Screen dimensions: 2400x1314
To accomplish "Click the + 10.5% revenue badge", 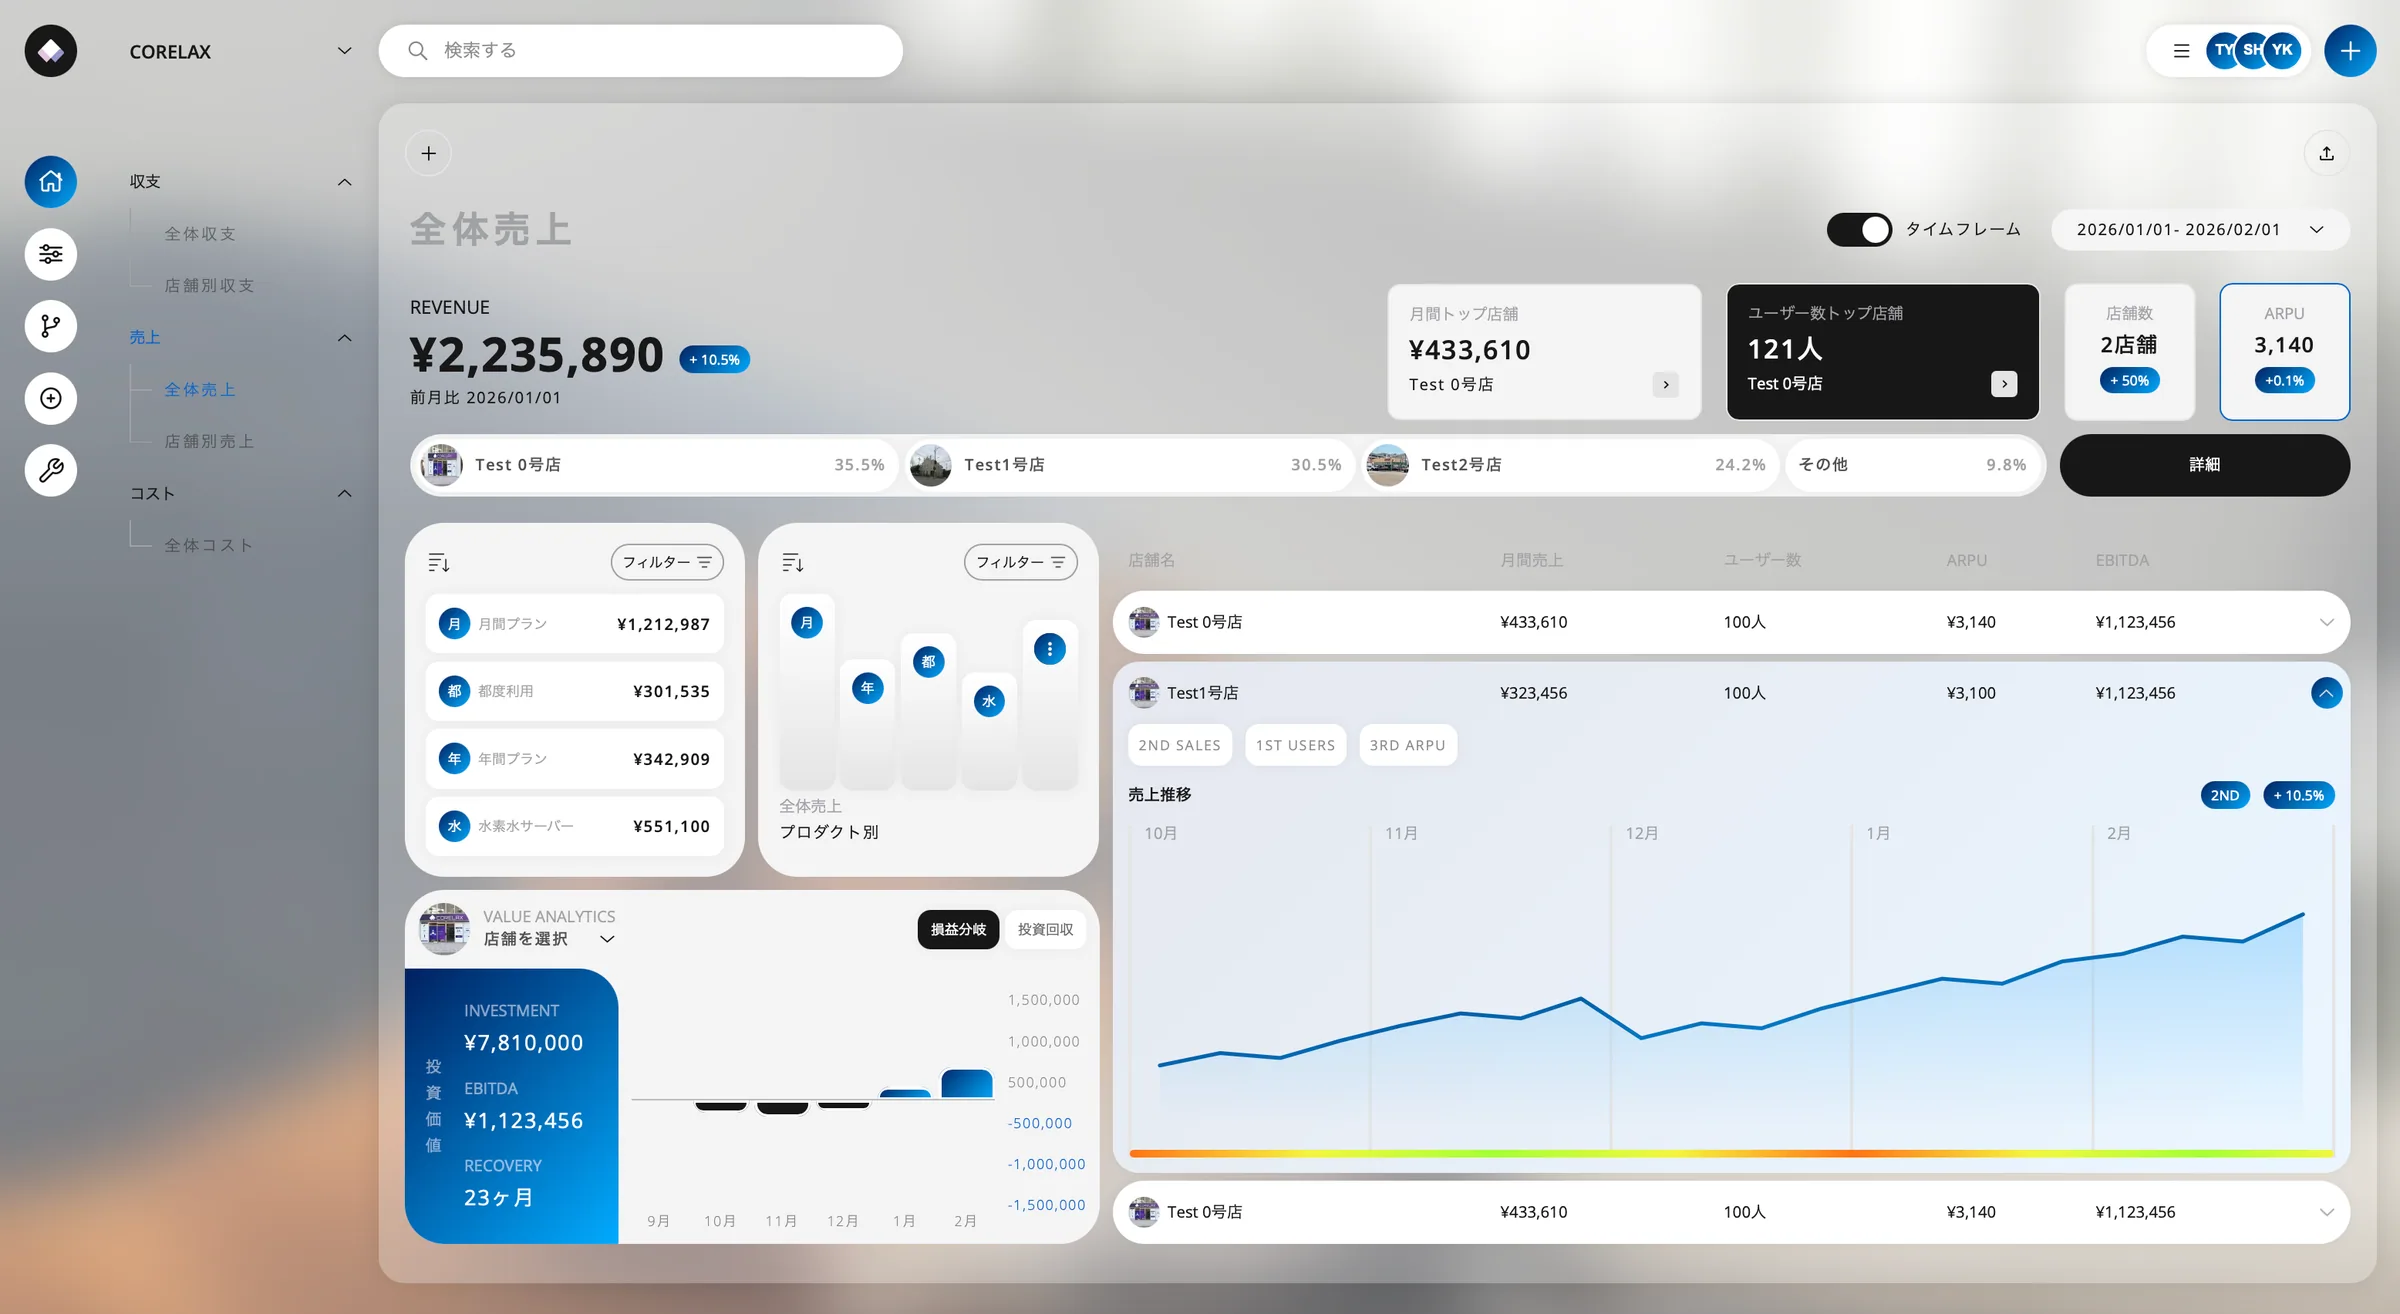I will pos(715,360).
